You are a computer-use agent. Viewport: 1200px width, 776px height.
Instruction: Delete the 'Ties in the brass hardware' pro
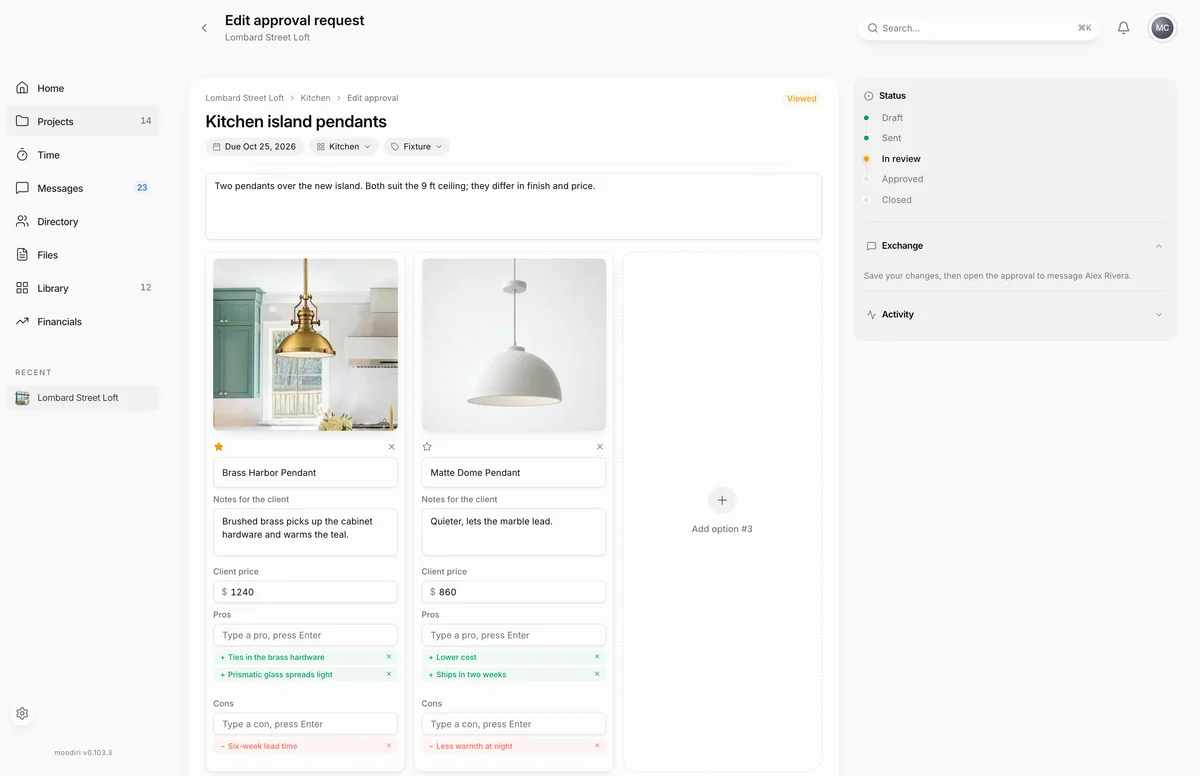pyautogui.click(x=389, y=657)
